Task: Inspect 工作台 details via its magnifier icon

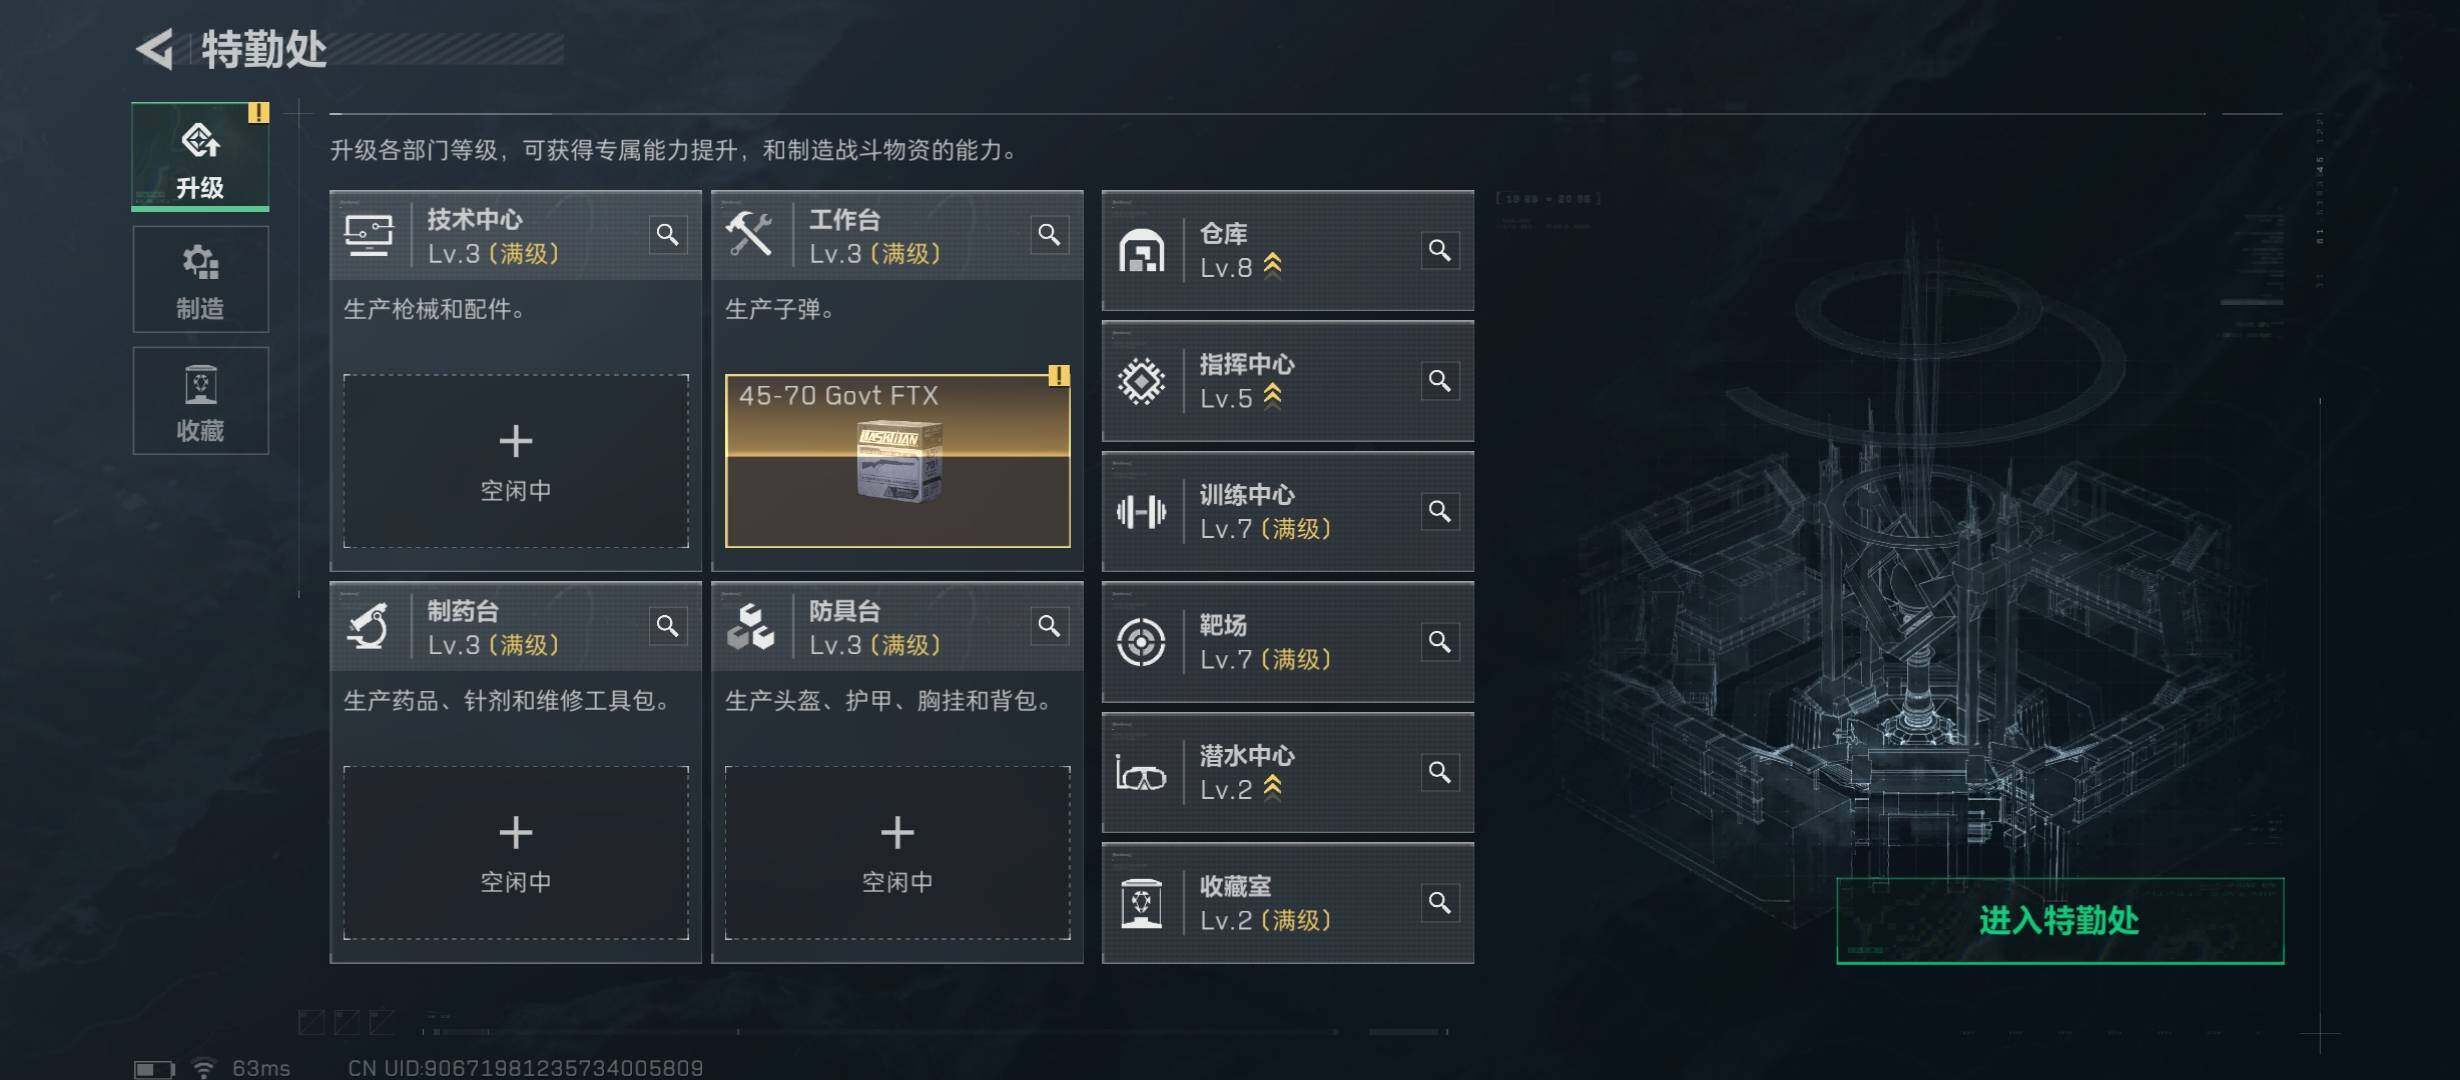Action: pyautogui.click(x=1048, y=235)
